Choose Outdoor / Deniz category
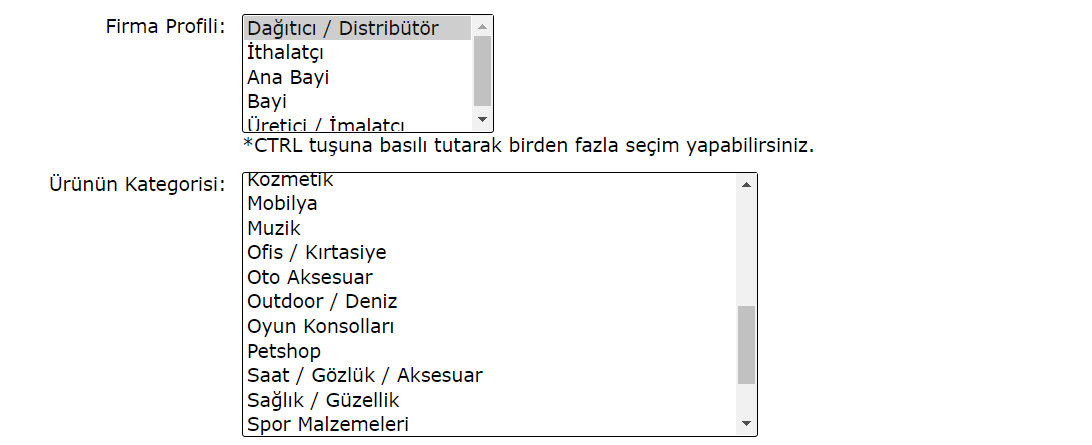 point(322,301)
